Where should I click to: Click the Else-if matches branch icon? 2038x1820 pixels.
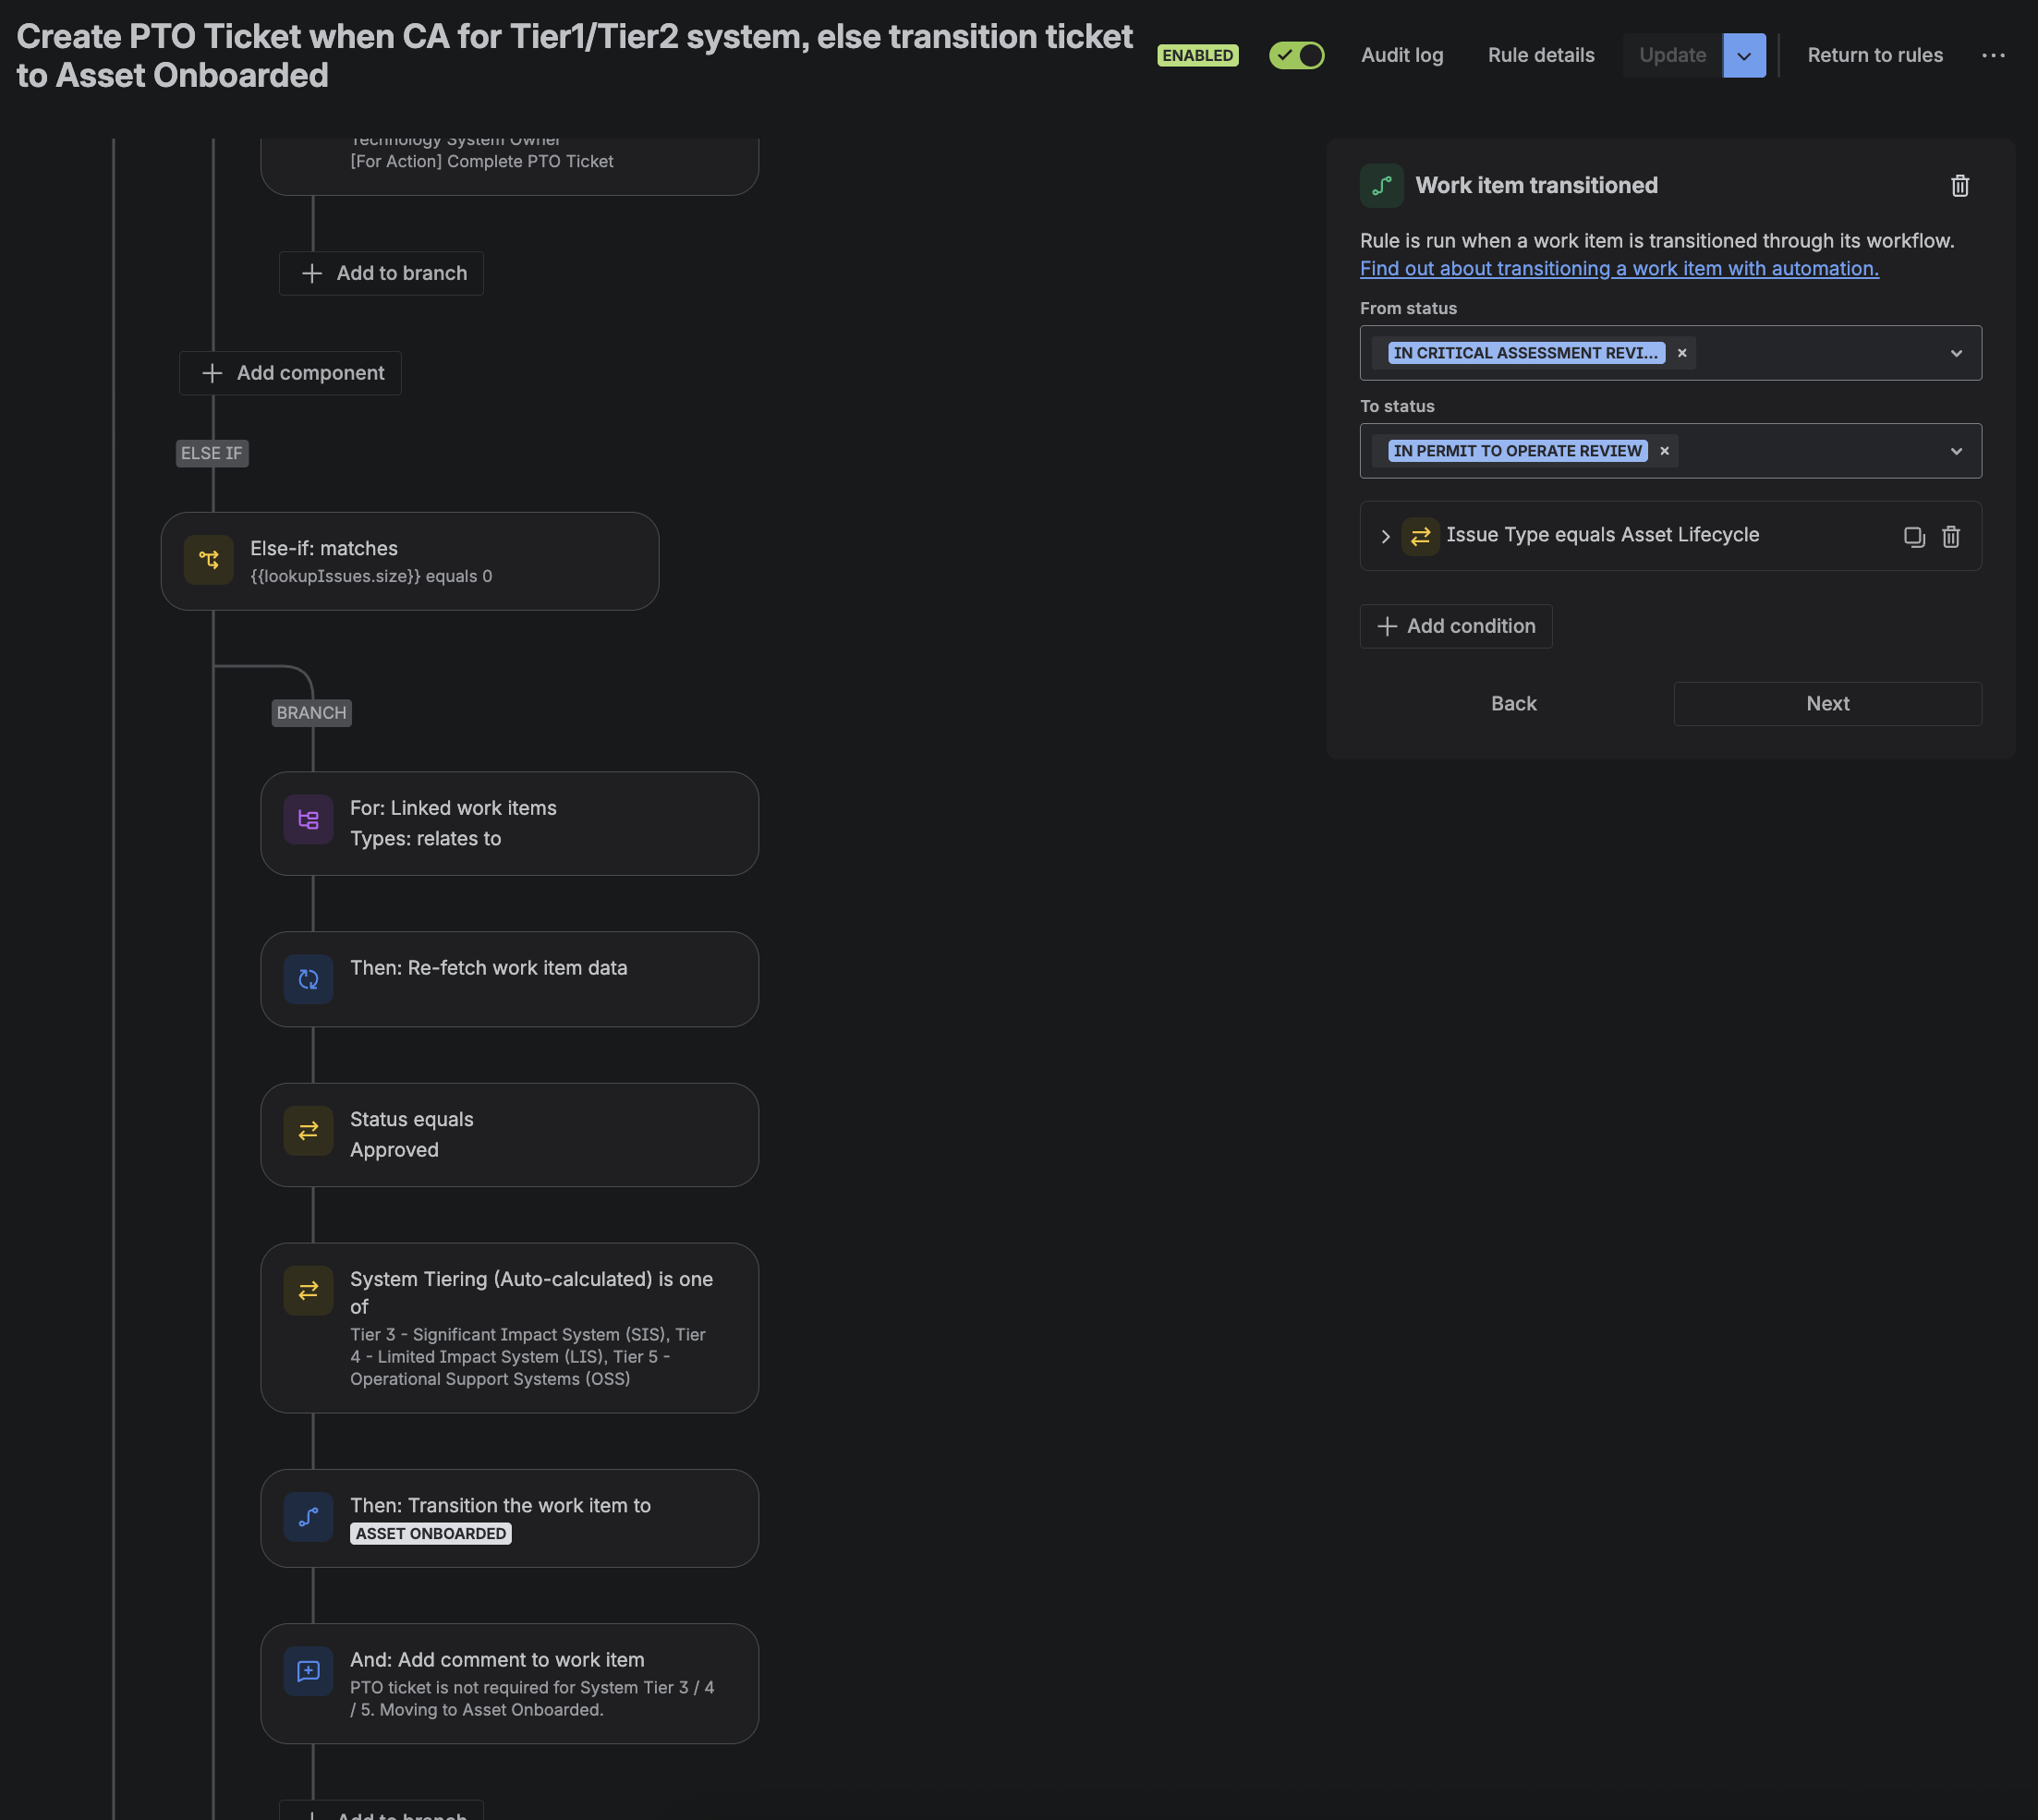coord(208,560)
